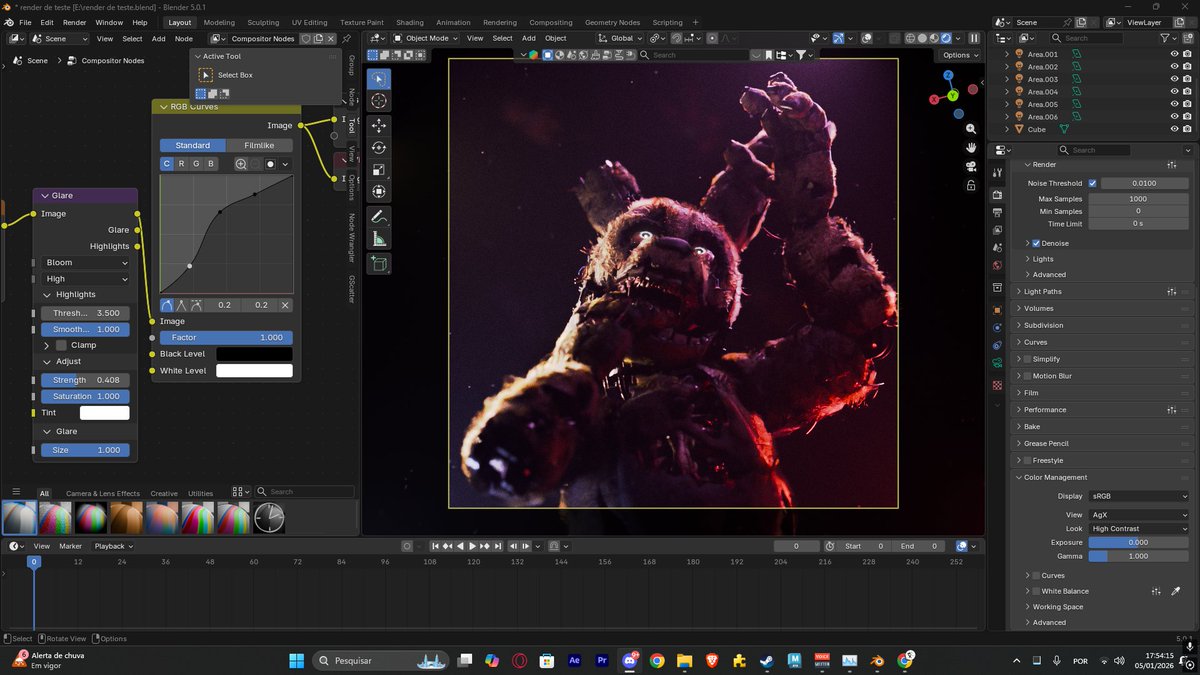Viewport: 1200px width, 675px height.
Task: Click the Black Level color swatch
Action: pyautogui.click(x=254, y=354)
